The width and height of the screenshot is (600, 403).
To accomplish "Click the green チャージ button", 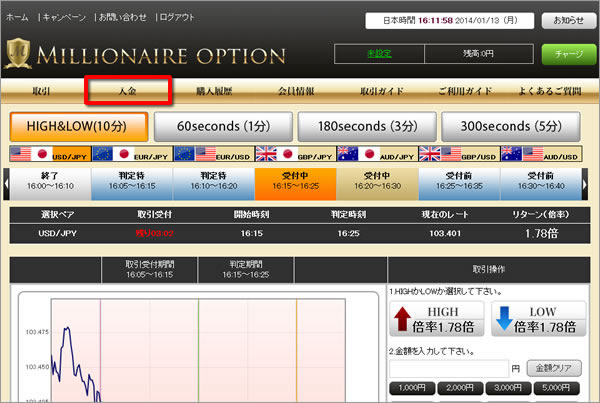I will pos(569,54).
